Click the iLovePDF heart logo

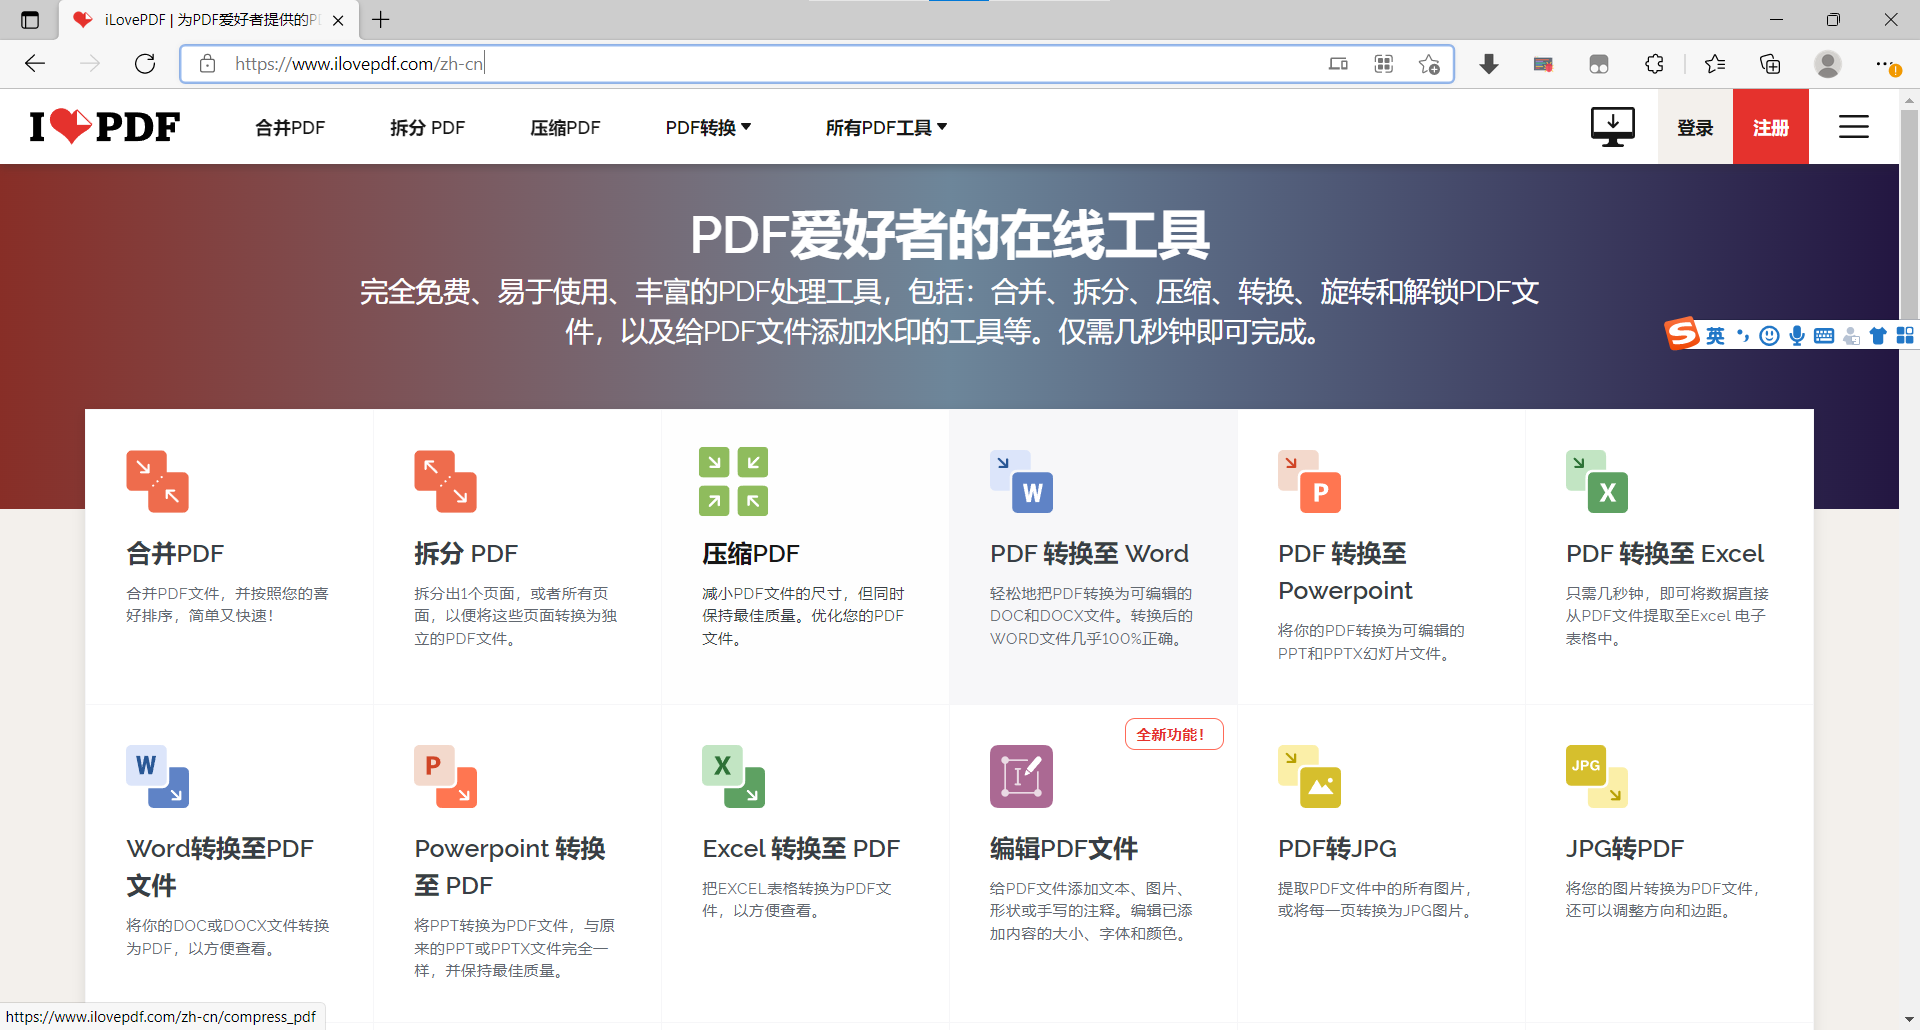point(105,127)
